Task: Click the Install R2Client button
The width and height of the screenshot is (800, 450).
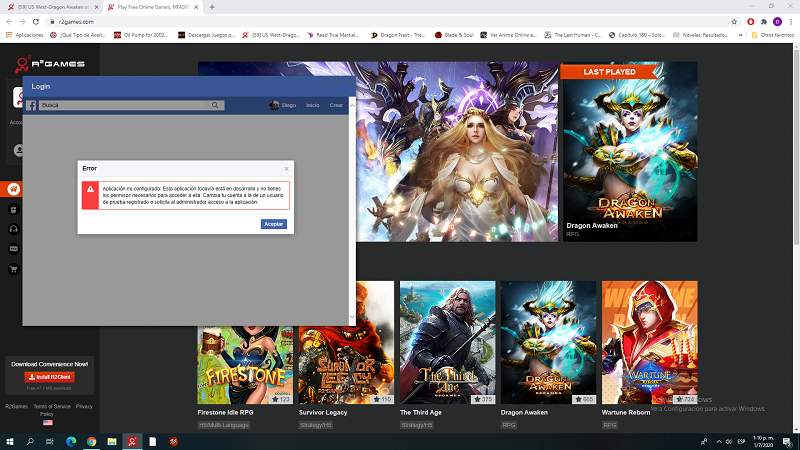Action: (x=50, y=376)
